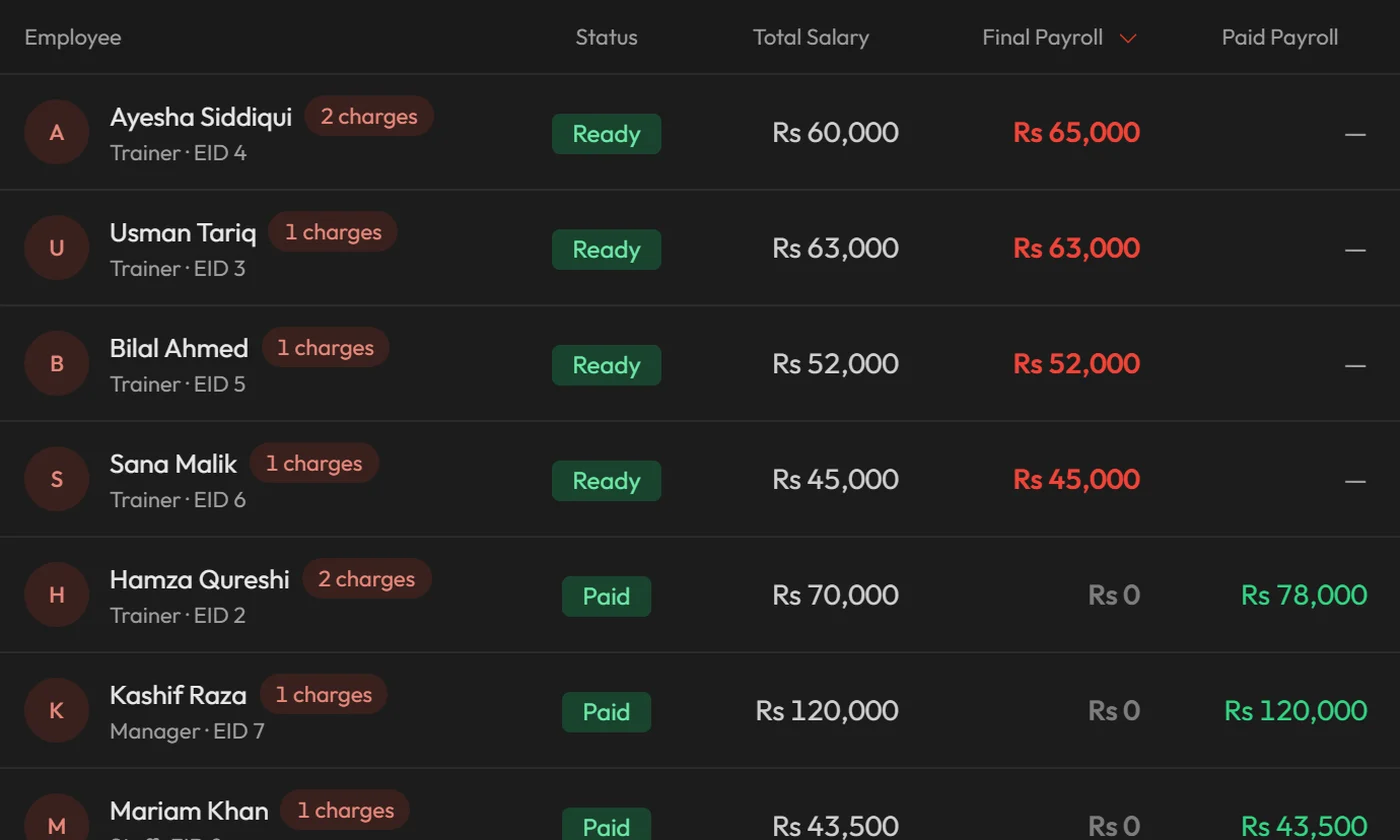
Task: Sort by Final Payroll column header
Action: coord(1043,38)
